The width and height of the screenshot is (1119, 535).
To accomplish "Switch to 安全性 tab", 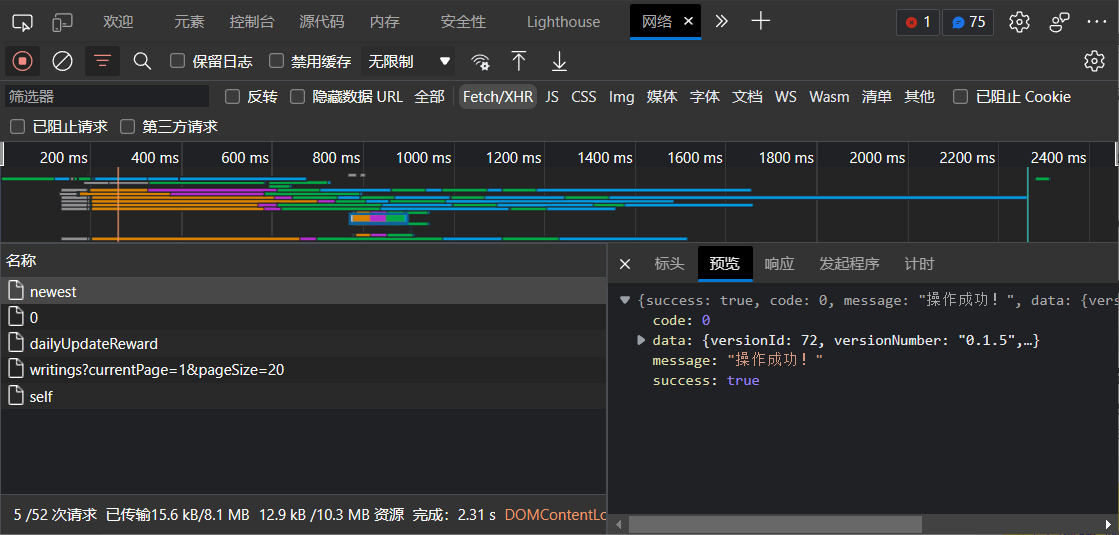I will [x=463, y=22].
